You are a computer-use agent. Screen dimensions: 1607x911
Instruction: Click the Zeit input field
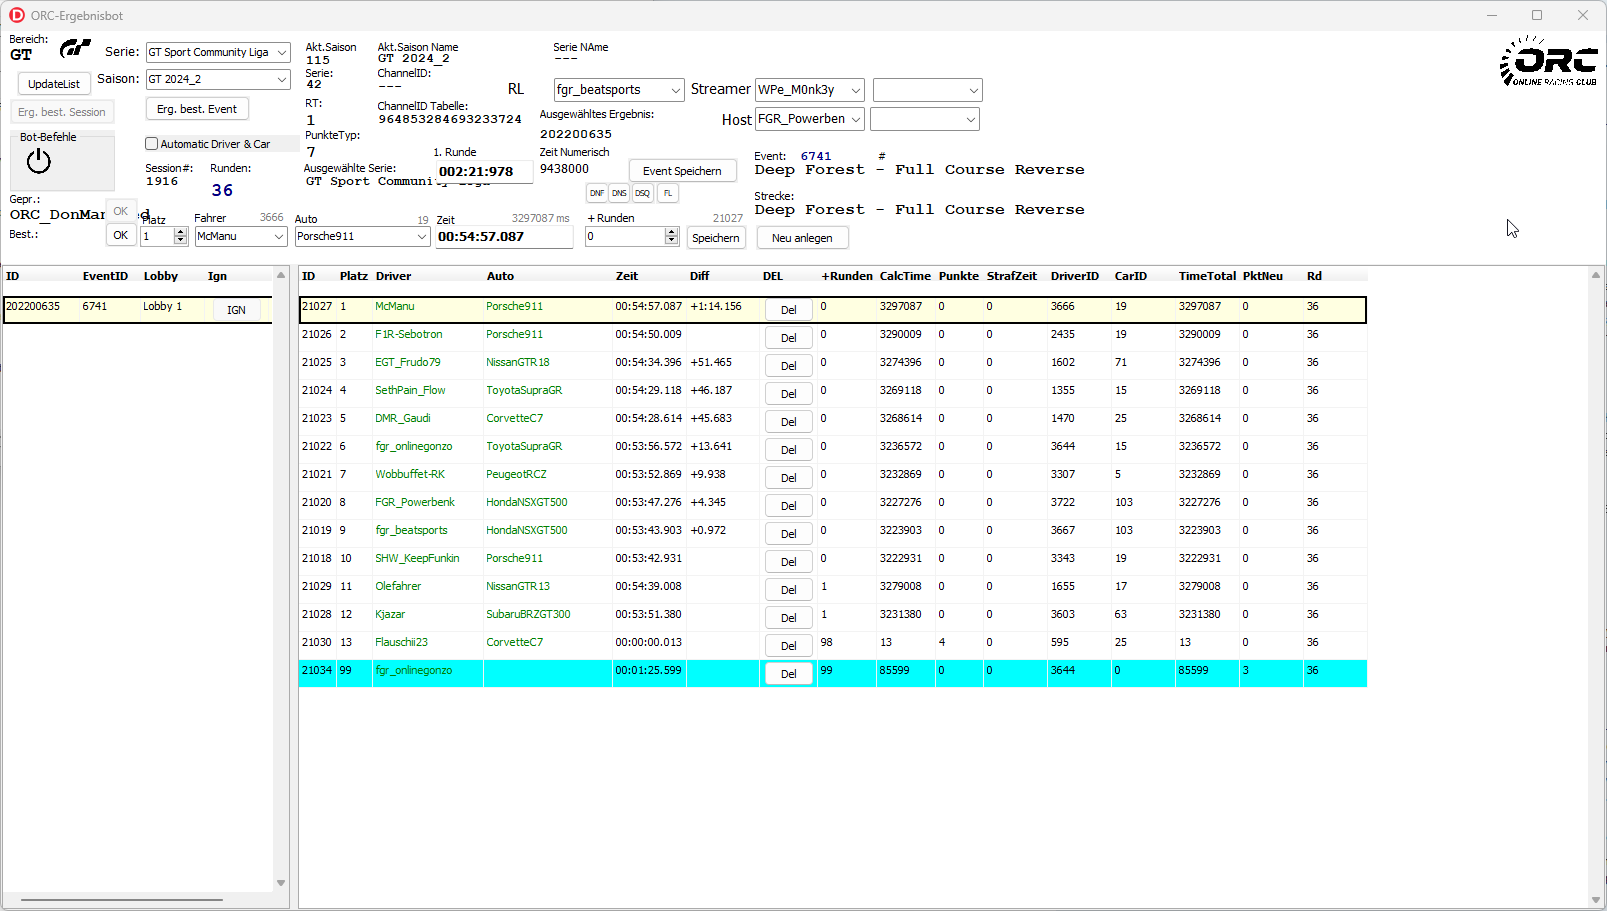click(503, 237)
